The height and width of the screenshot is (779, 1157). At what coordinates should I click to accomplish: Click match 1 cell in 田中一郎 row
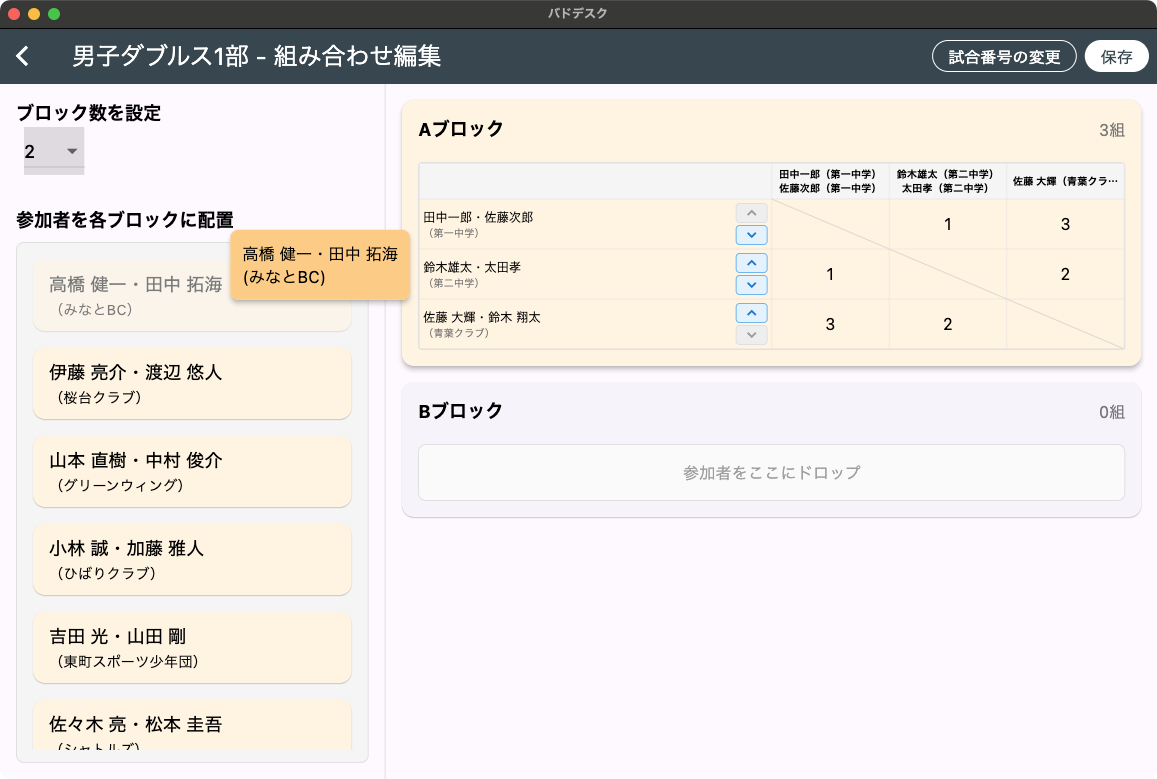(947, 224)
